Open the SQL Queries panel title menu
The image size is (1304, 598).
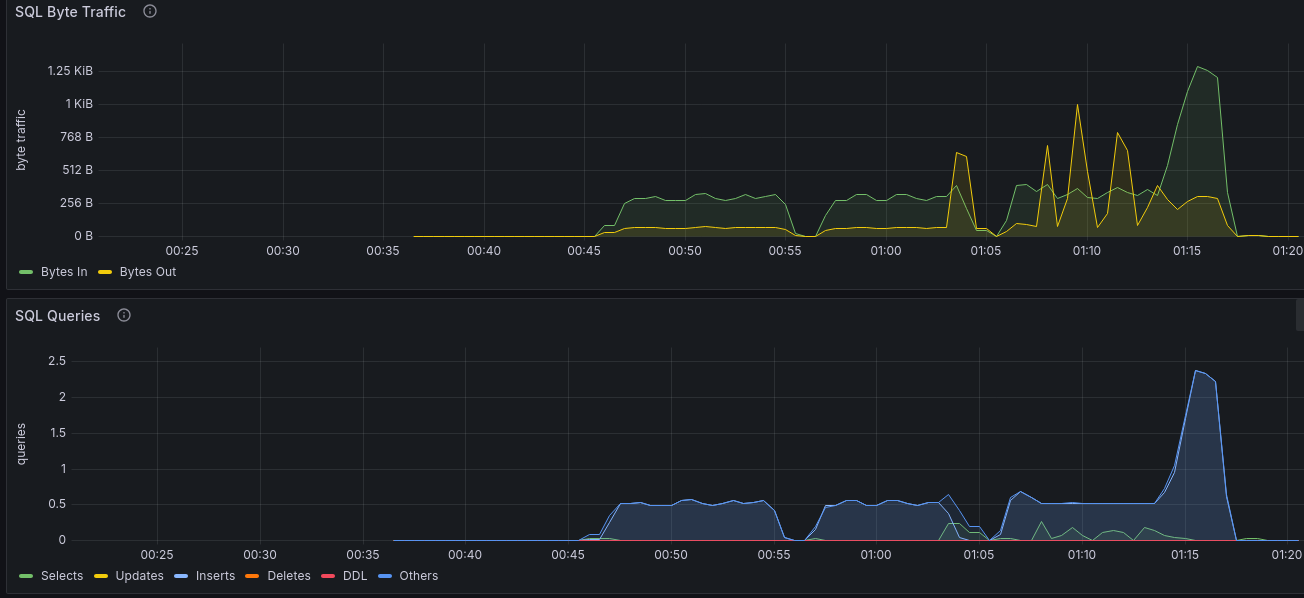click(57, 315)
